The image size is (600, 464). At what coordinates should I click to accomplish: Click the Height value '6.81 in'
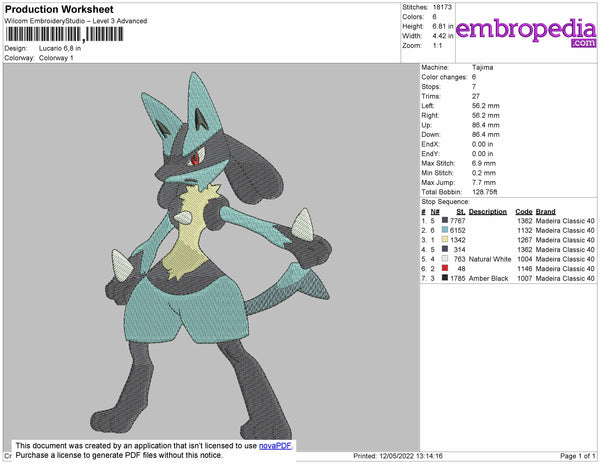(x=443, y=26)
